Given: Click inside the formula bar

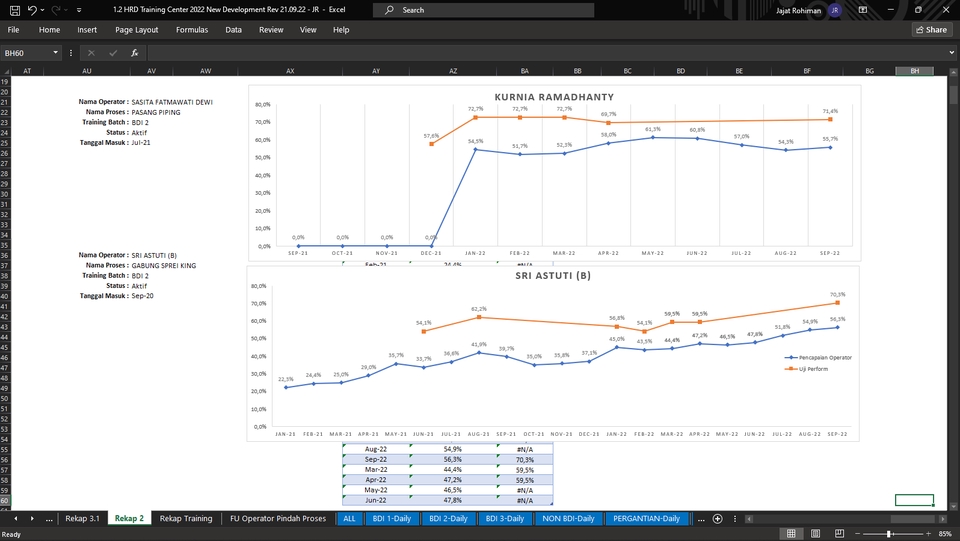Looking at the screenshot, I should pyautogui.click(x=547, y=53).
